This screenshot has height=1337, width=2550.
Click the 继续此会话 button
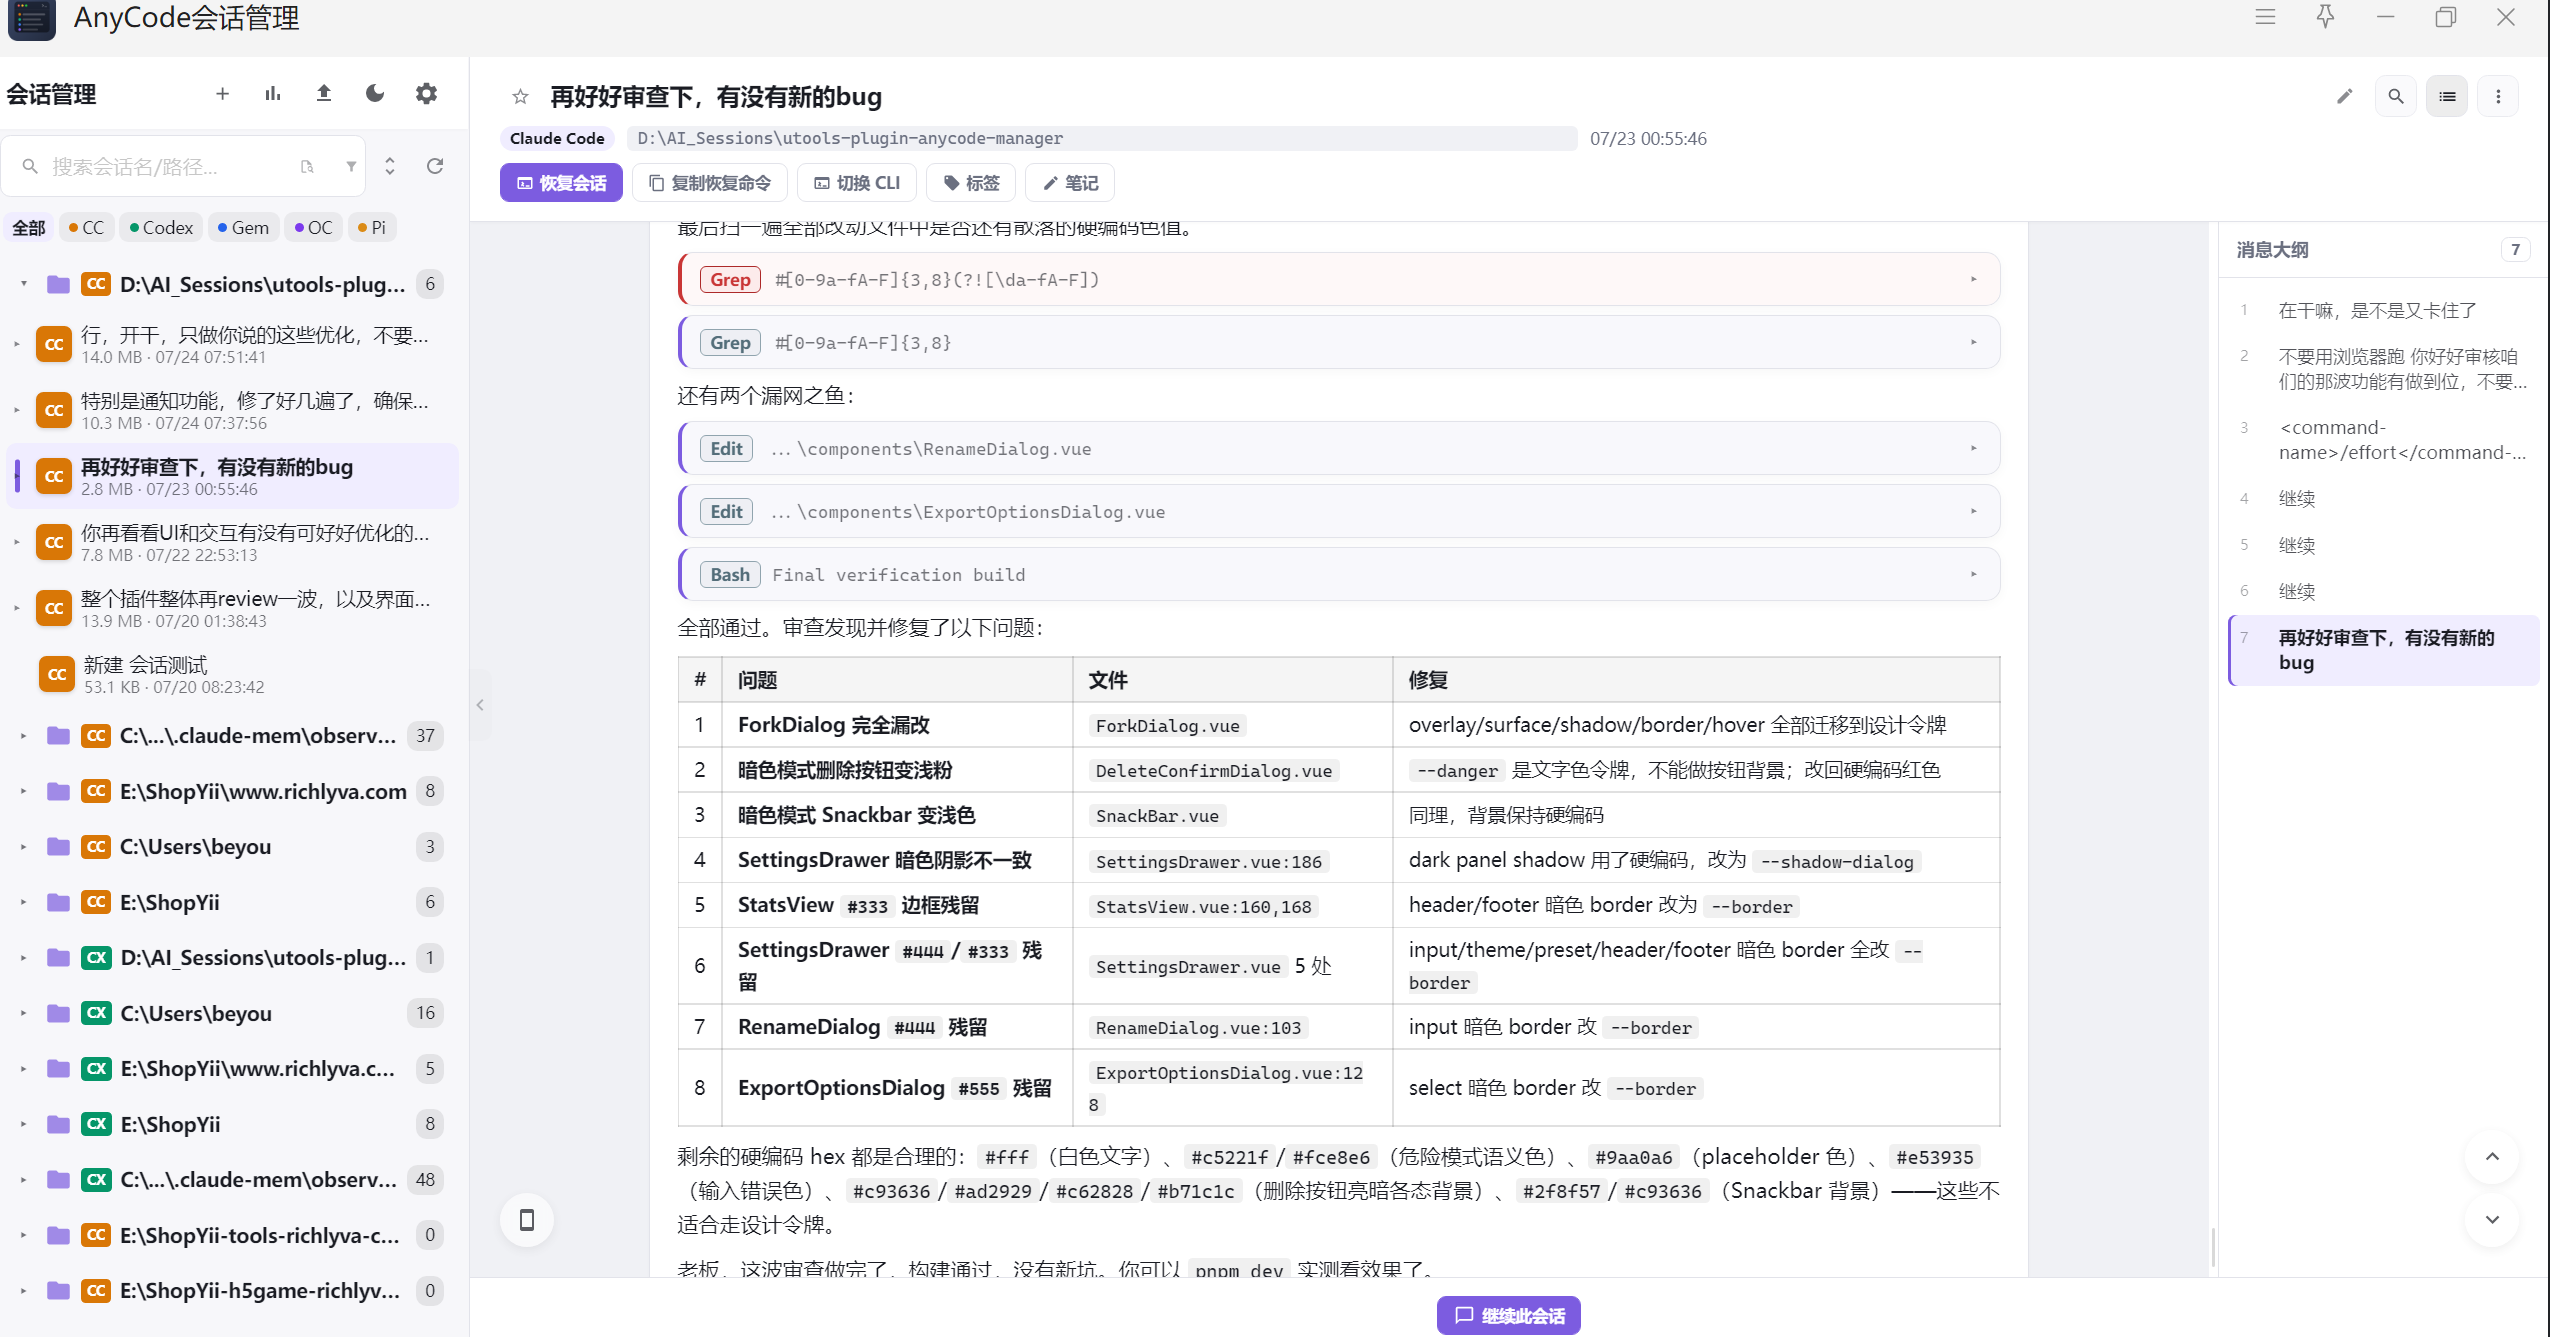click(1509, 1316)
